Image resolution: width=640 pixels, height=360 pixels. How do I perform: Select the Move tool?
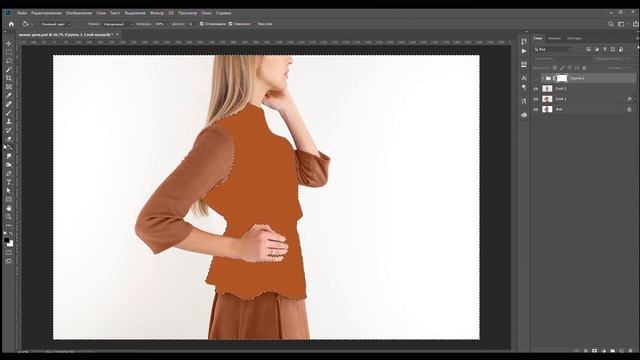click(x=9, y=43)
